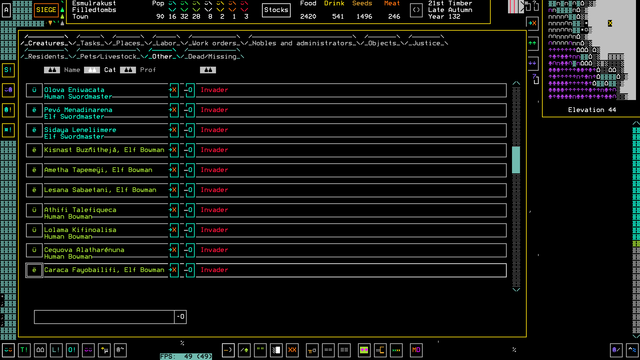Open the Nobles and administrators tab
Screen dimensions: 640x360
pos(303,43)
